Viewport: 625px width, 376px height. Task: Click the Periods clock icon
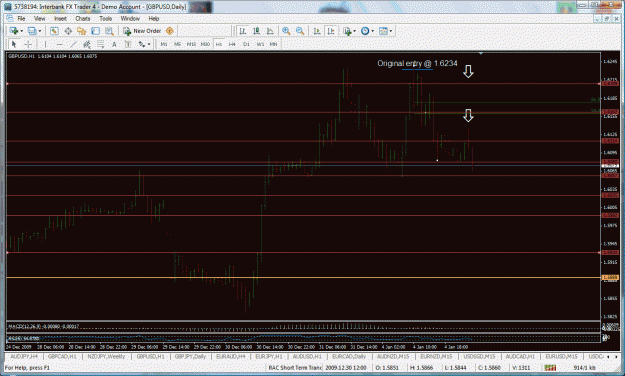365,31
